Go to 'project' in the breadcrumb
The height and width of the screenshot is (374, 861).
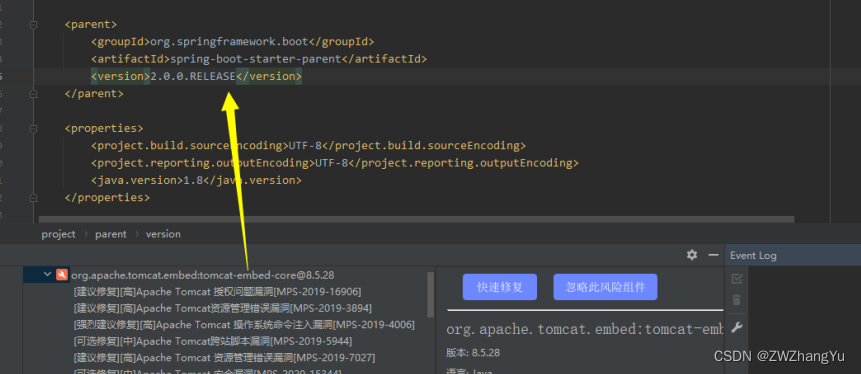(58, 234)
